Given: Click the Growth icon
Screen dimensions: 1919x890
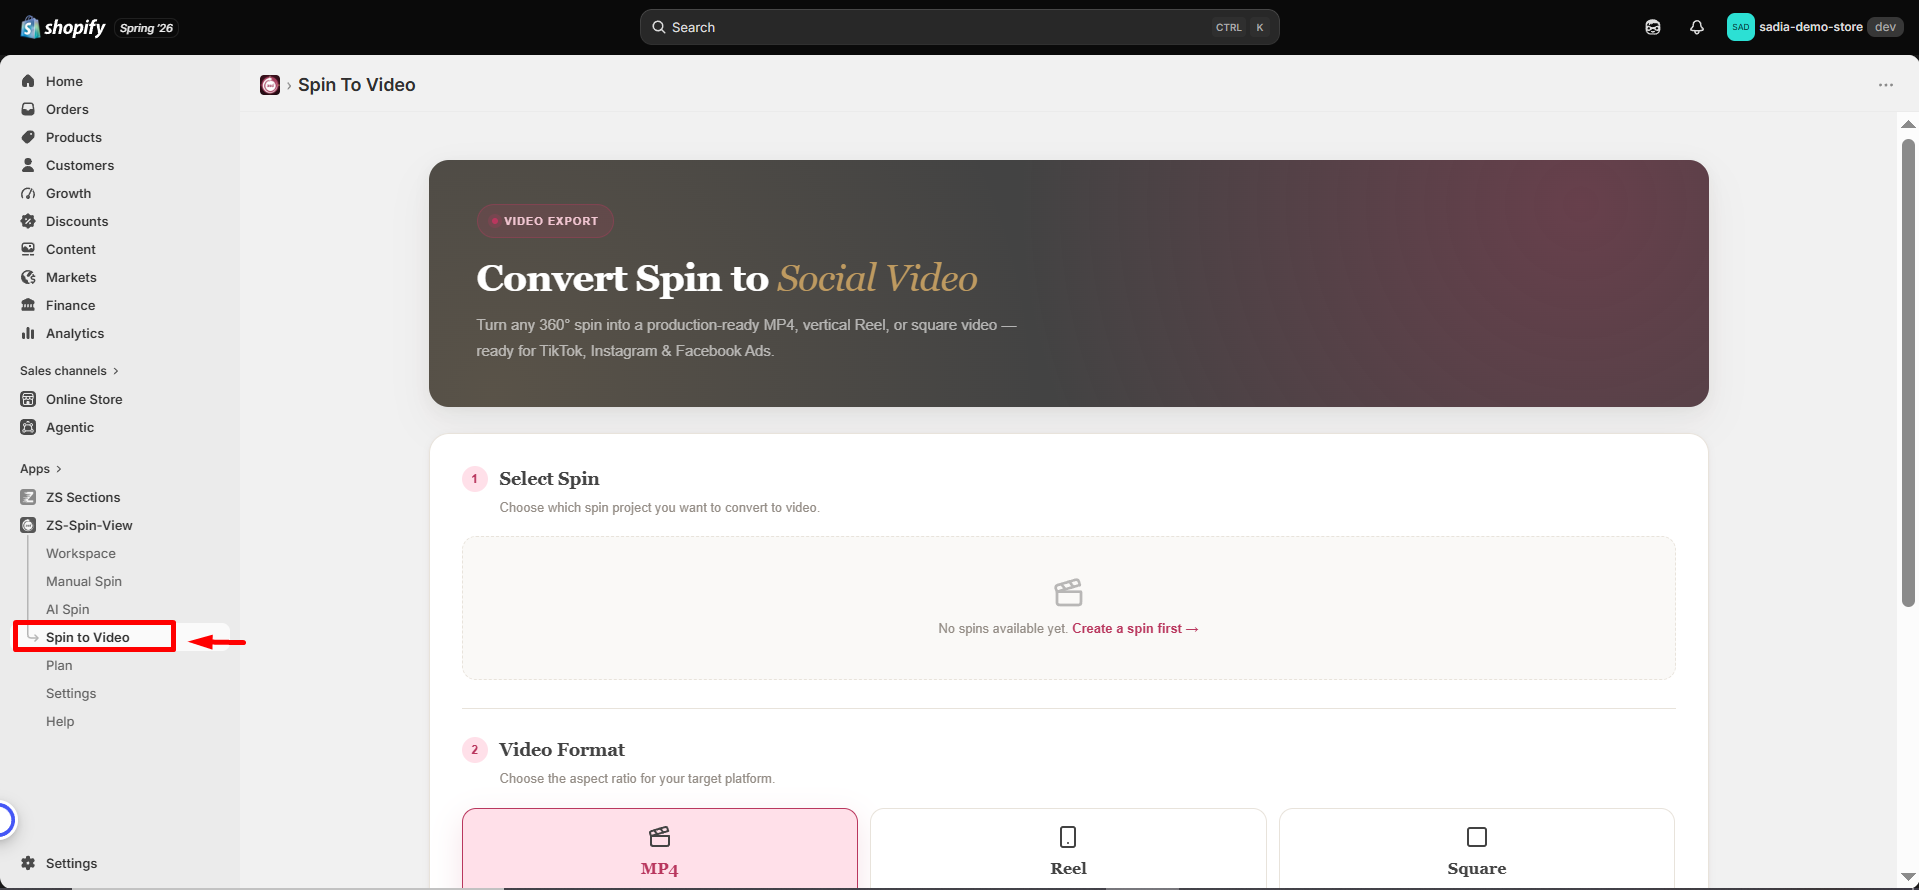Looking at the screenshot, I should (28, 193).
